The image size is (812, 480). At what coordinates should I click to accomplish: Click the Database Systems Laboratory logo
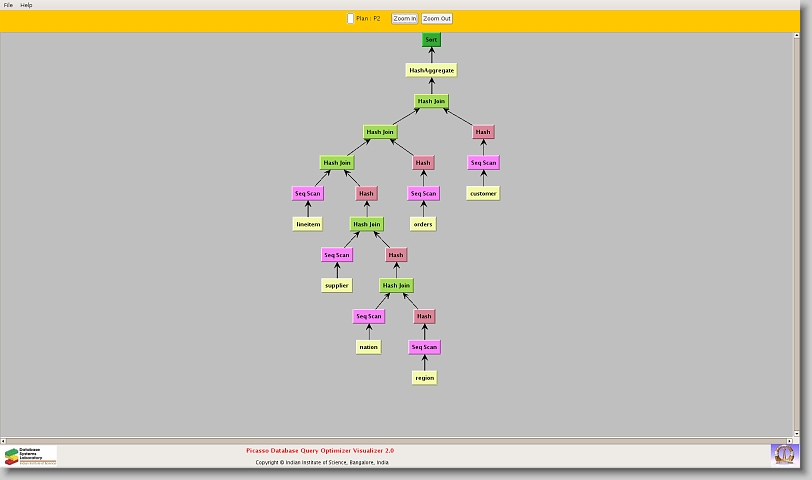click(30, 455)
